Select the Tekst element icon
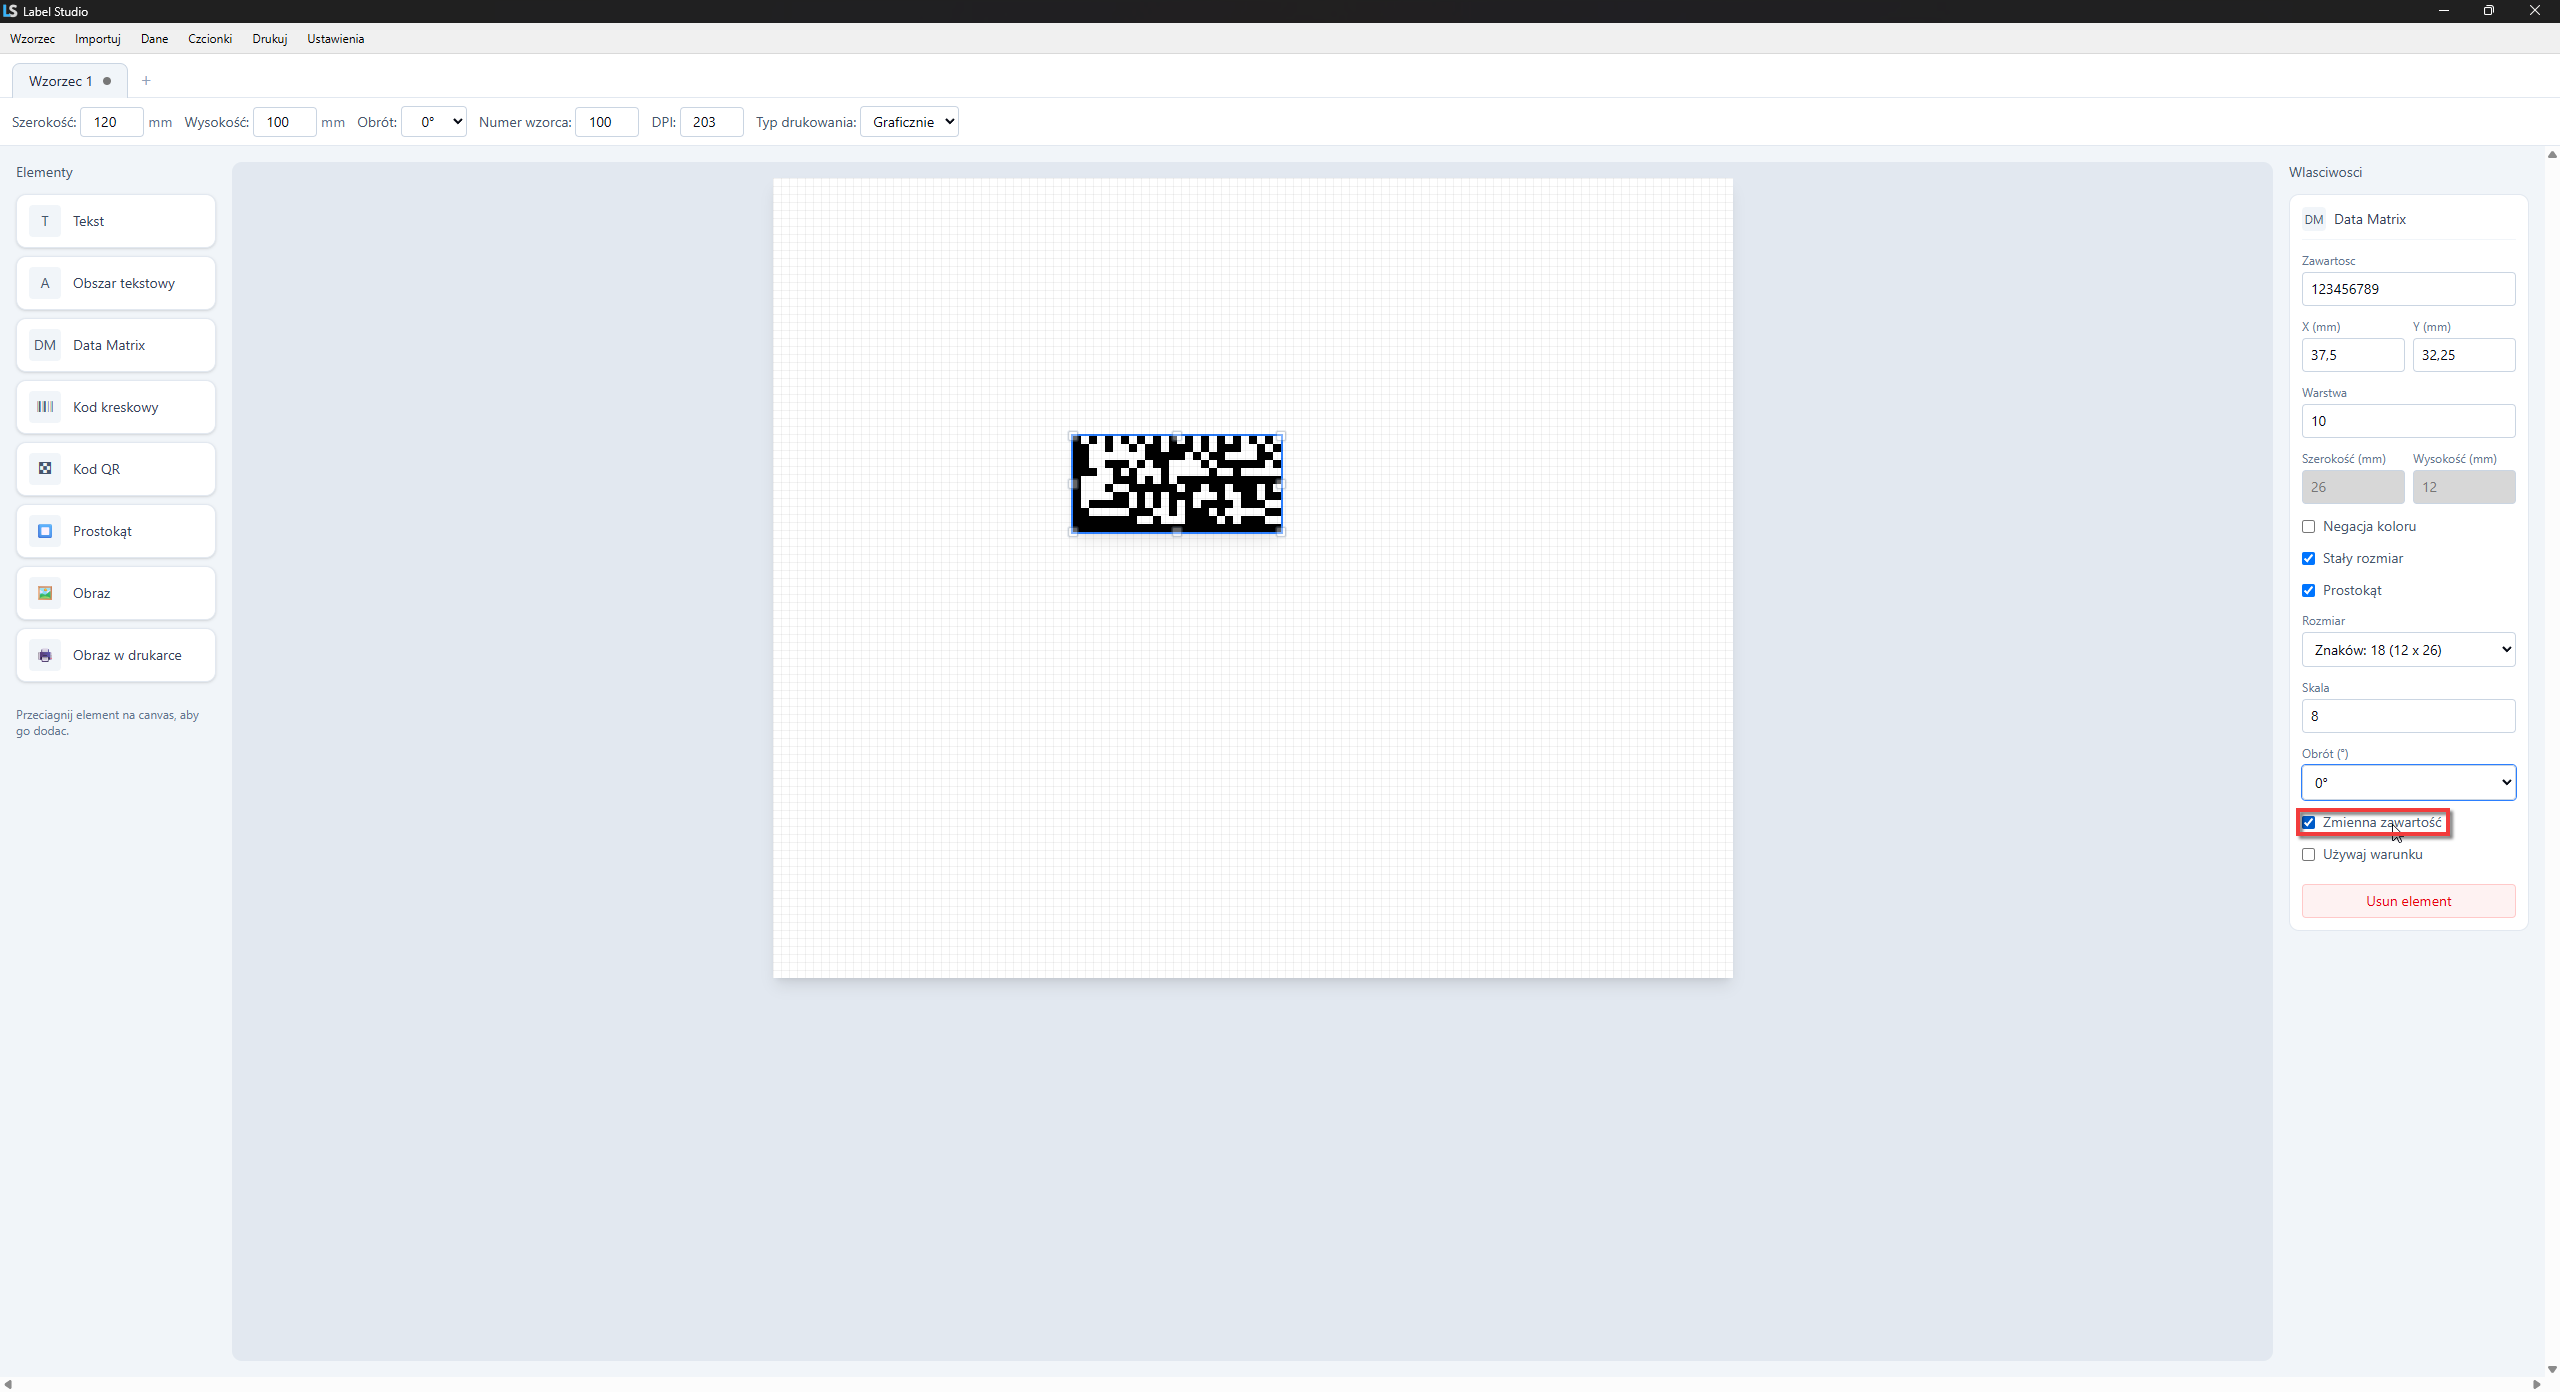The image size is (2560, 1392). point(45,221)
